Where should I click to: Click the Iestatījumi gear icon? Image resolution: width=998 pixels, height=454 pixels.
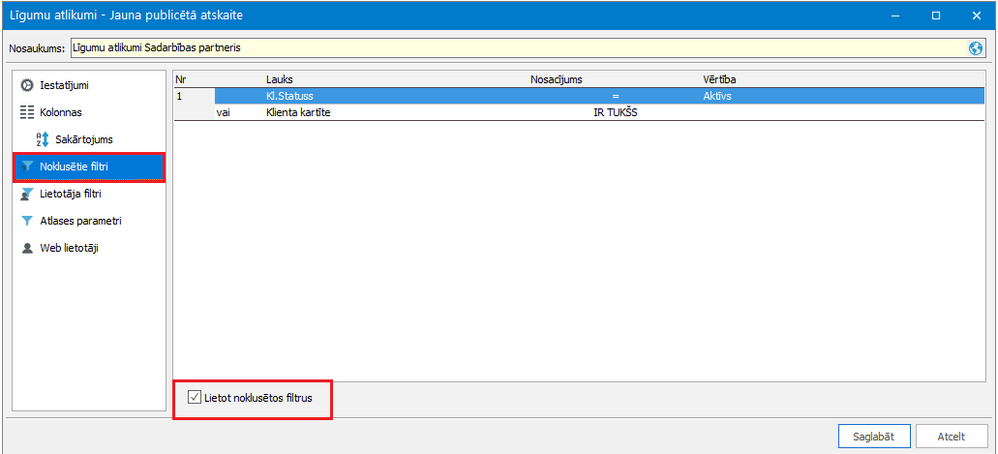tap(27, 85)
